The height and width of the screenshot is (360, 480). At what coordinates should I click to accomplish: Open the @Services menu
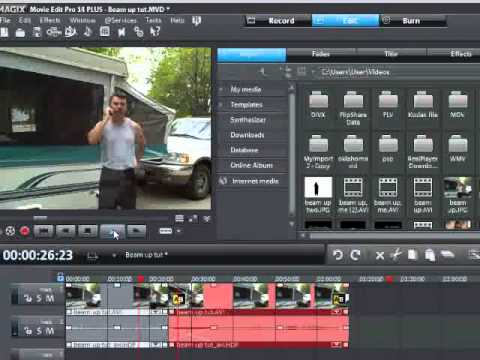click(121, 21)
